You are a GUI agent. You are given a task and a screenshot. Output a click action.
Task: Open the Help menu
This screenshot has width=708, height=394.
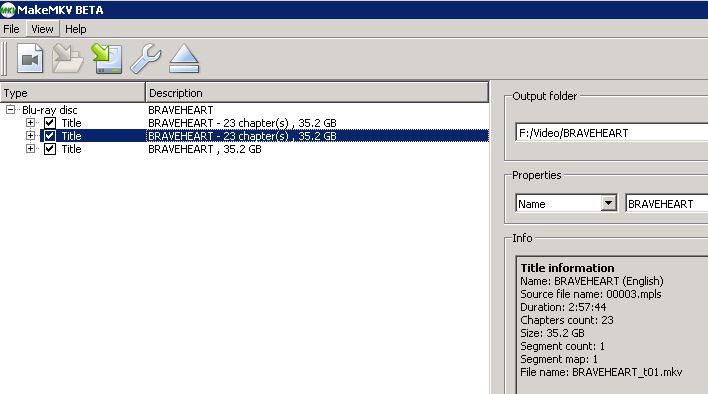75,29
